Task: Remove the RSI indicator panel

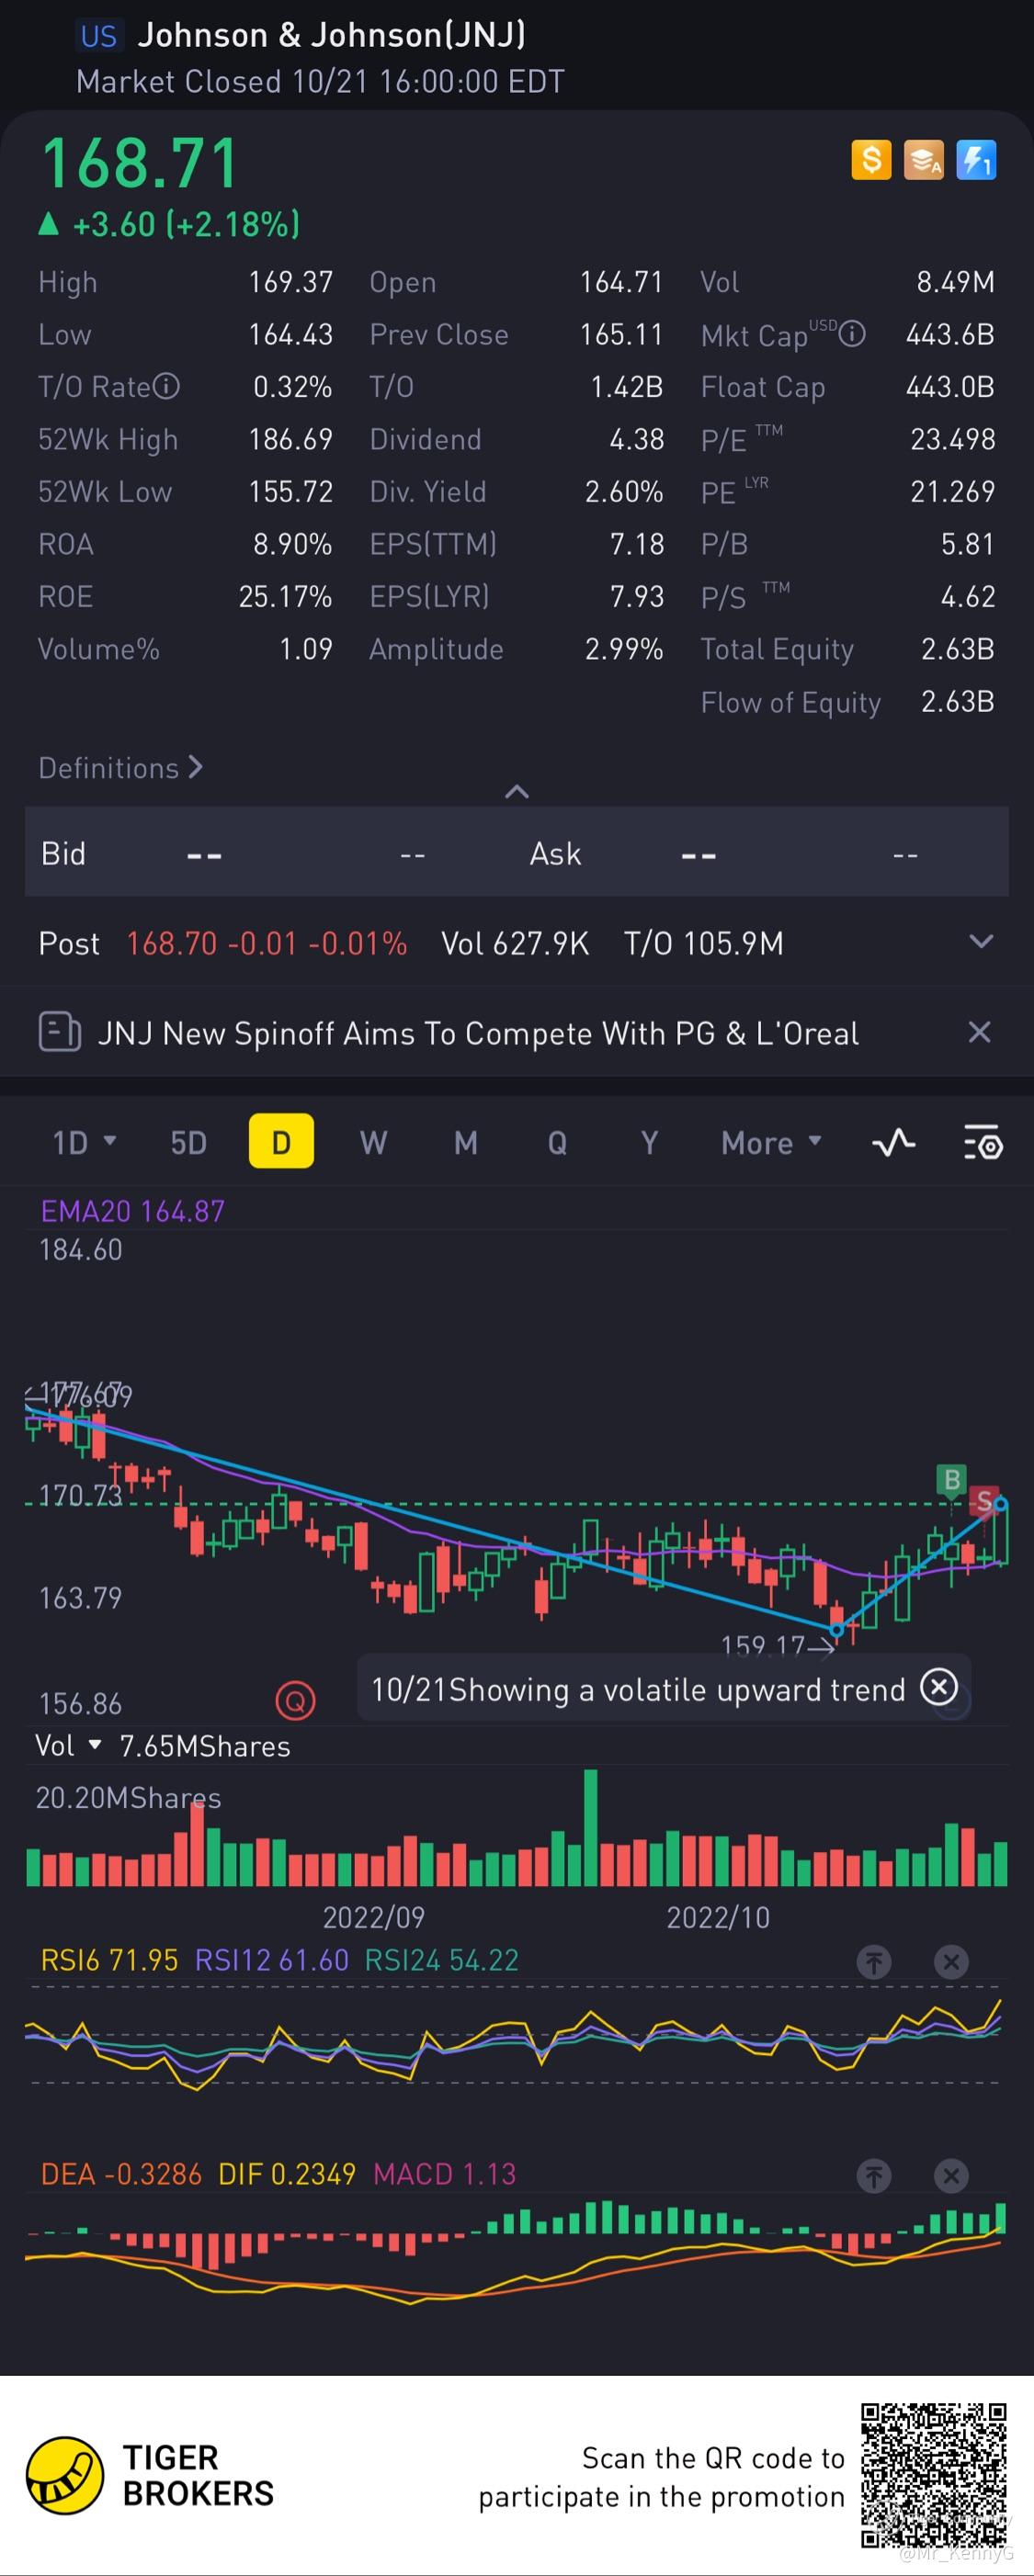Action: pos(951,1962)
